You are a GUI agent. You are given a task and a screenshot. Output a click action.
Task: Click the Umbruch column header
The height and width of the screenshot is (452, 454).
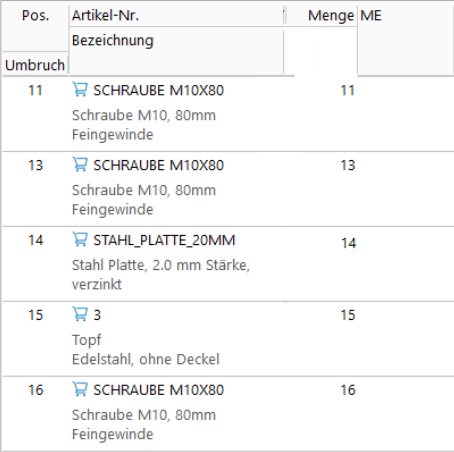pos(35,65)
